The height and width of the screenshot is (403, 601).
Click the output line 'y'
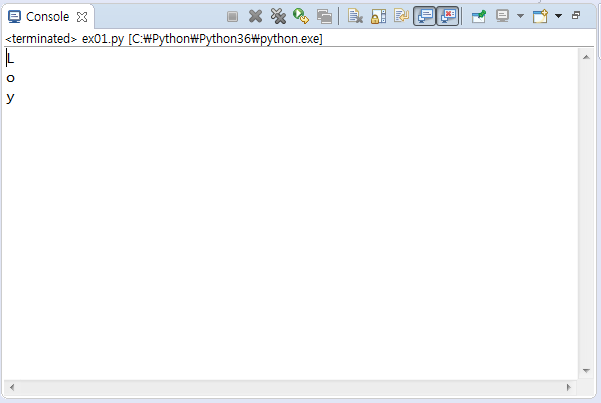pos(10,98)
